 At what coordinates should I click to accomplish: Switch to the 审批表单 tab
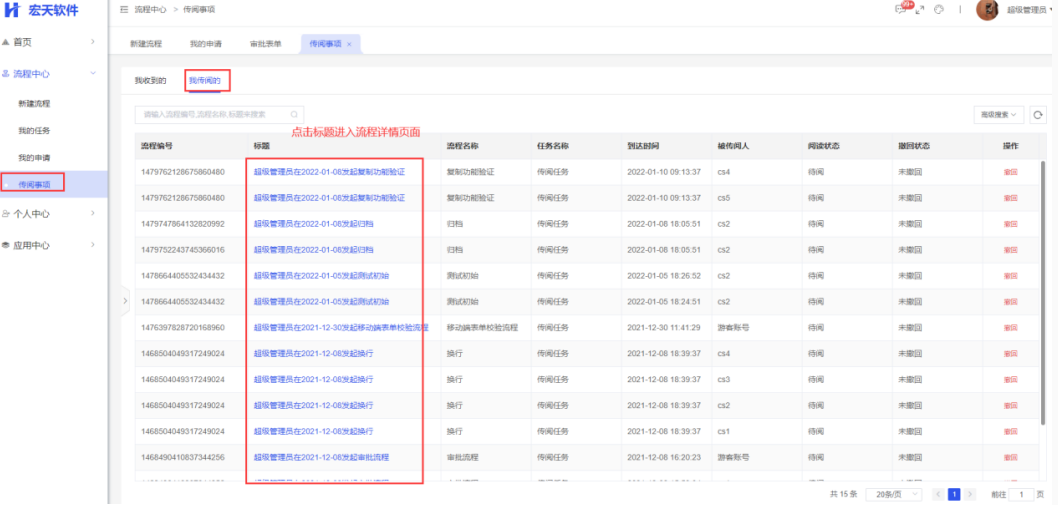point(265,45)
